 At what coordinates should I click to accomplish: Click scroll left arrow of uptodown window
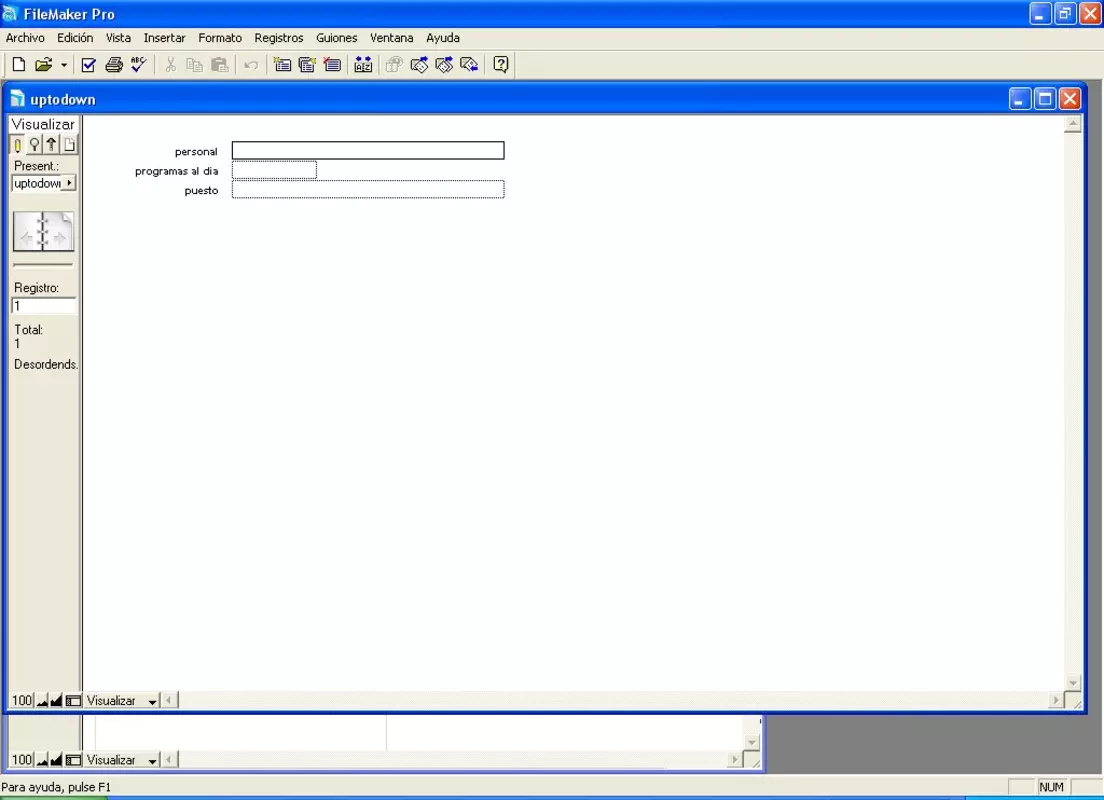point(169,700)
